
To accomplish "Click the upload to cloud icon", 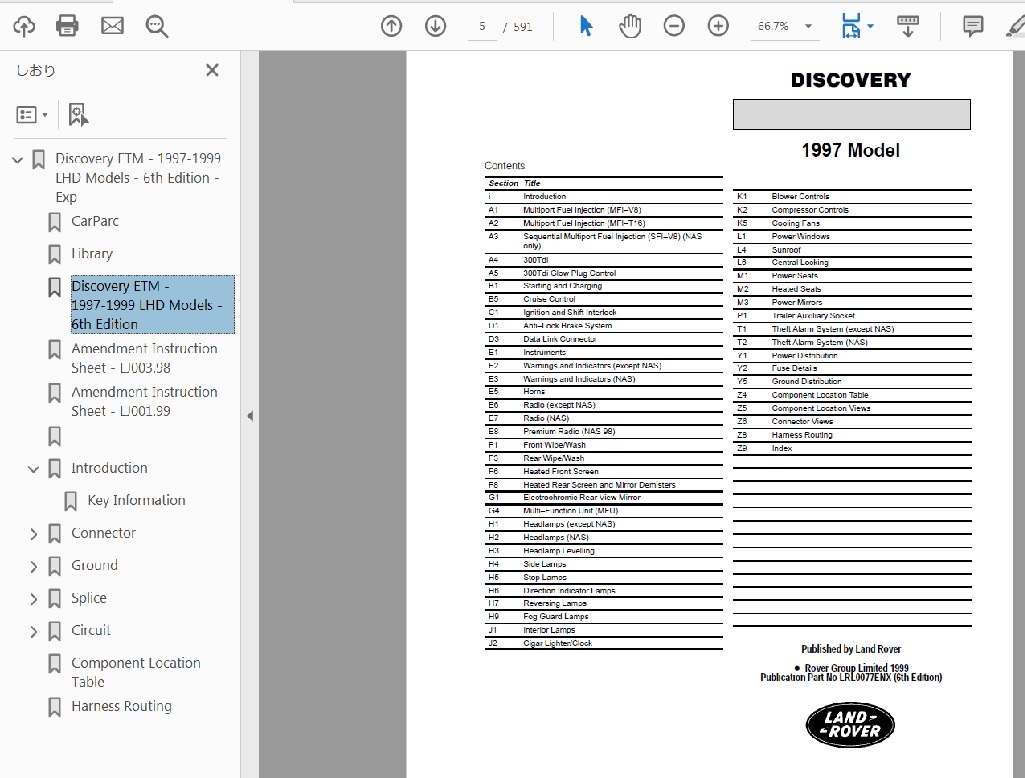I will [x=24, y=26].
